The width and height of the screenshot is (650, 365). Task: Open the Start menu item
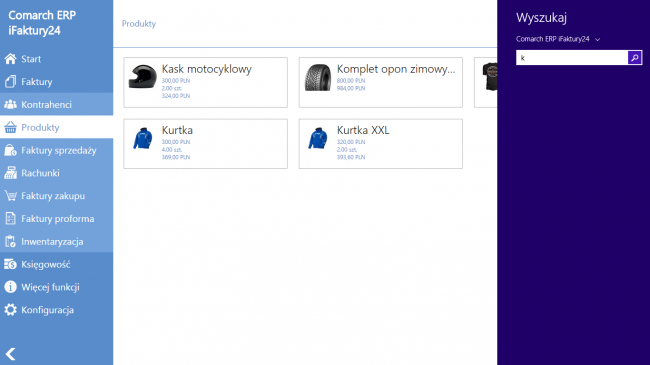pos(56,59)
